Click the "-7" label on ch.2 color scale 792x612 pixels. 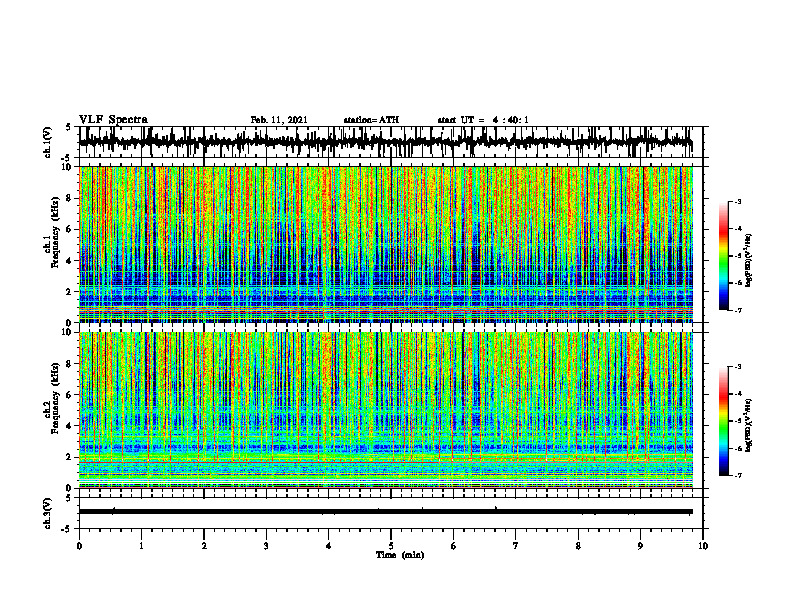point(738,476)
